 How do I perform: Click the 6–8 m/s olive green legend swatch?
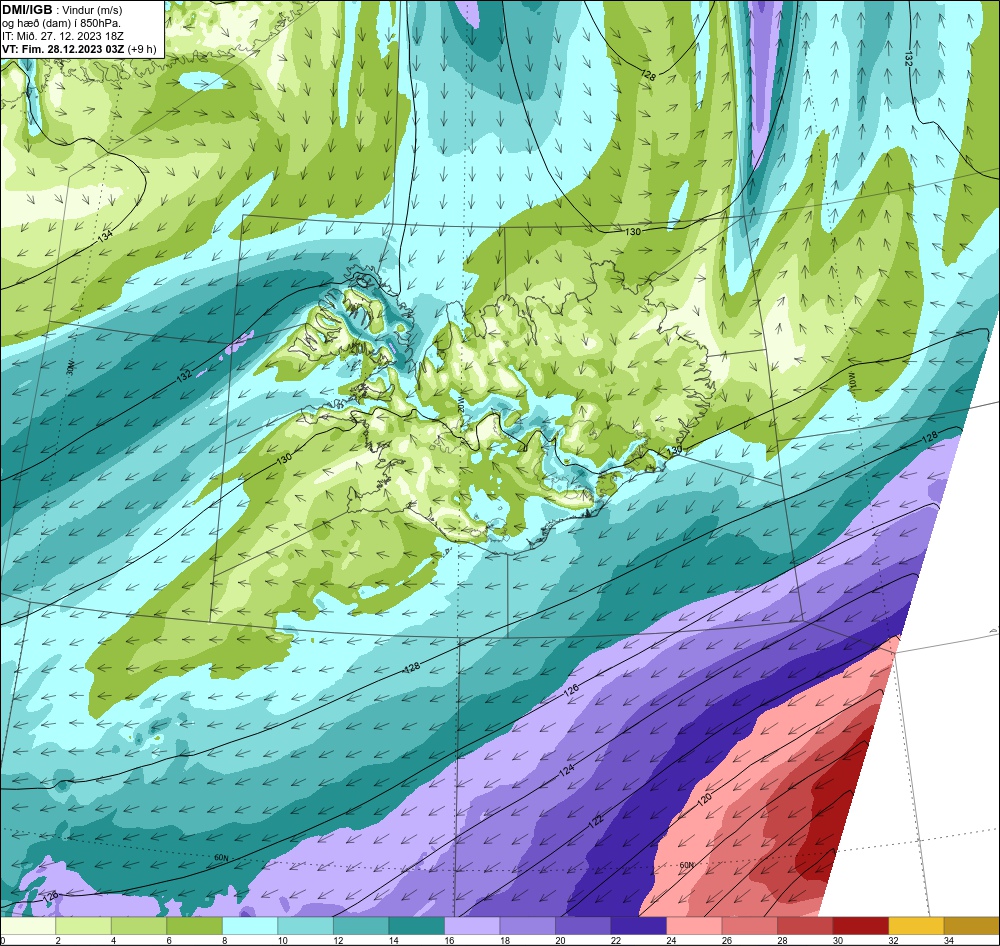[x=195, y=925]
